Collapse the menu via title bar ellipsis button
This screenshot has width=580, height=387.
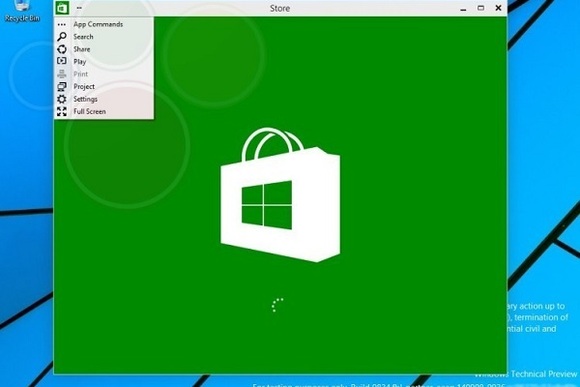coord(79,8)
